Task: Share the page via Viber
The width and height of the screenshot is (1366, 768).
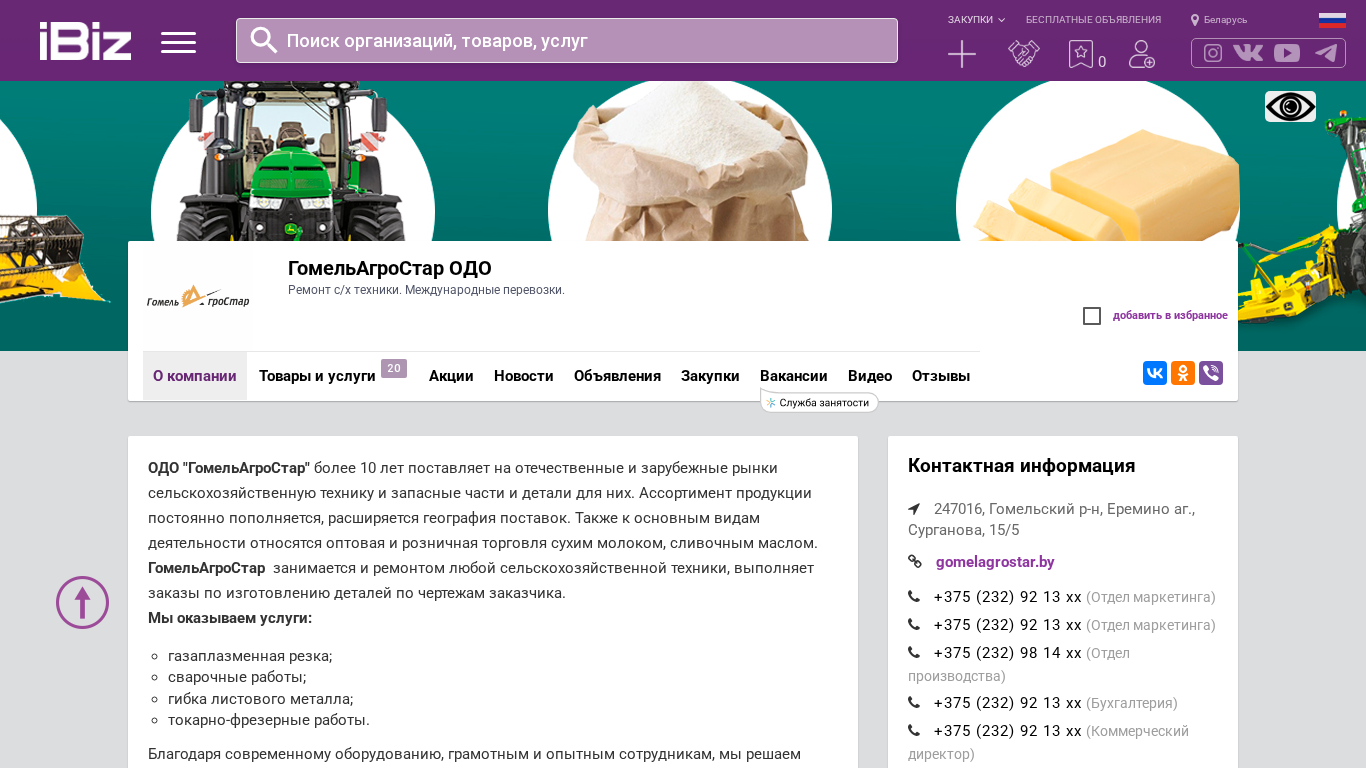Action: point(1211,373)
